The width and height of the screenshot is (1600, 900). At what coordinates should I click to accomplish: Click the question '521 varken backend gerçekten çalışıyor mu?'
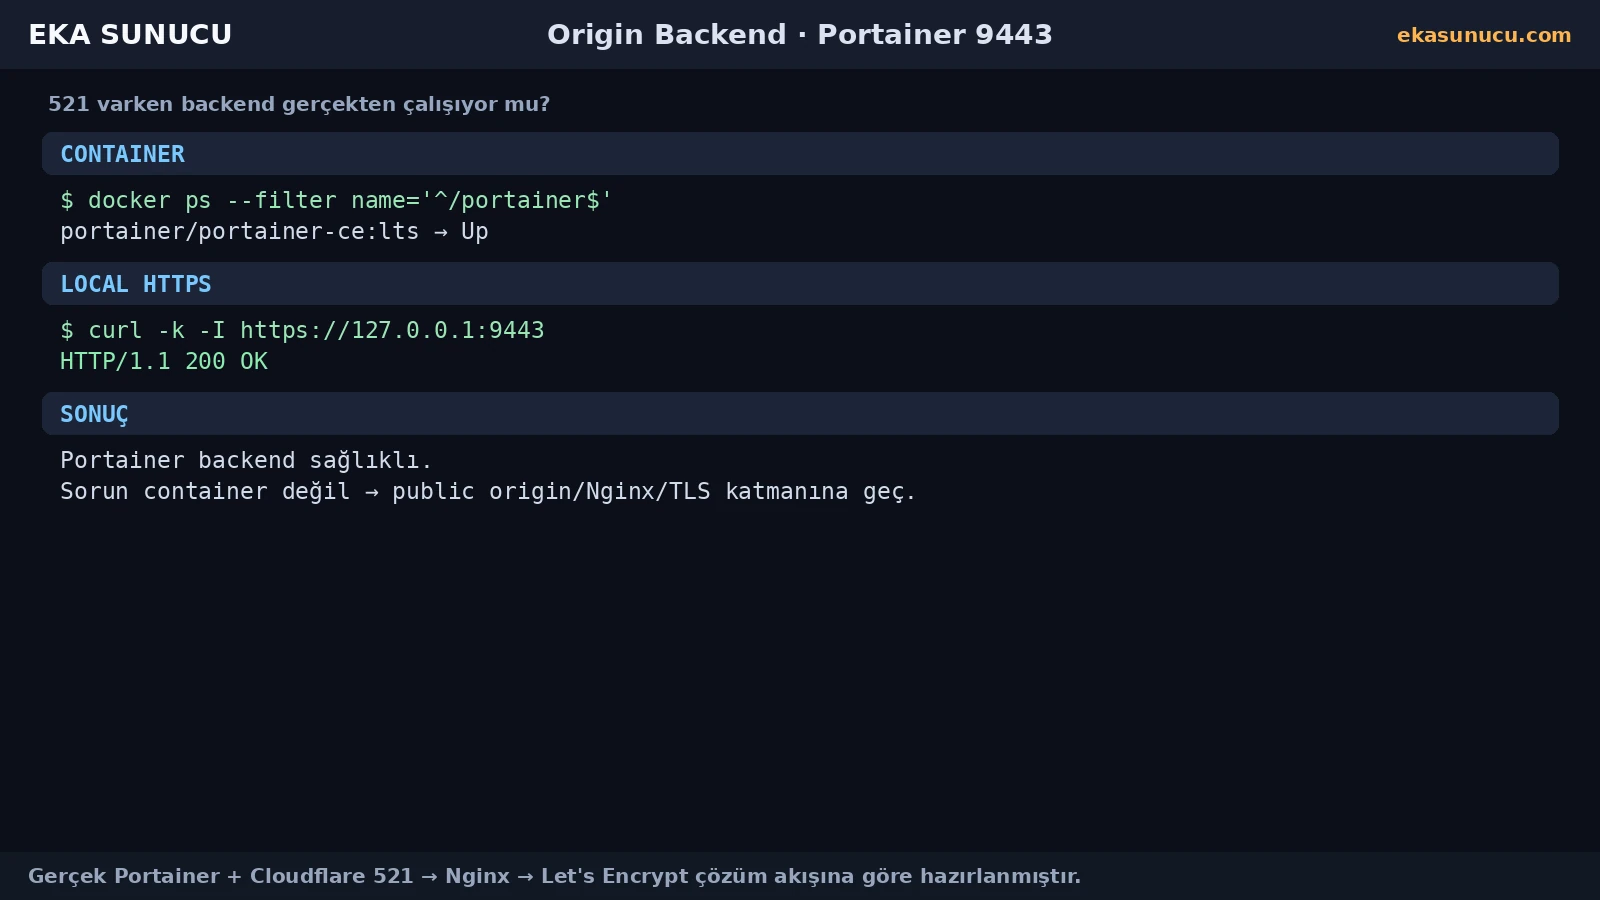tap(299, 104)
